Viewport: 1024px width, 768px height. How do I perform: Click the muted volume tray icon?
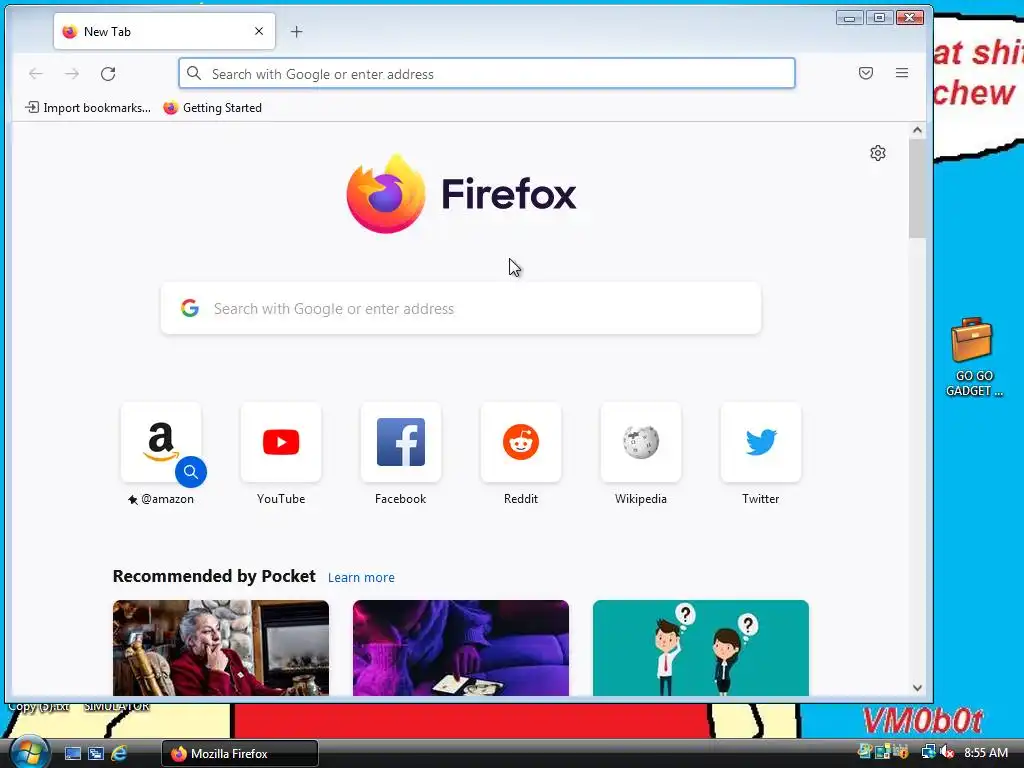point(947,752)
